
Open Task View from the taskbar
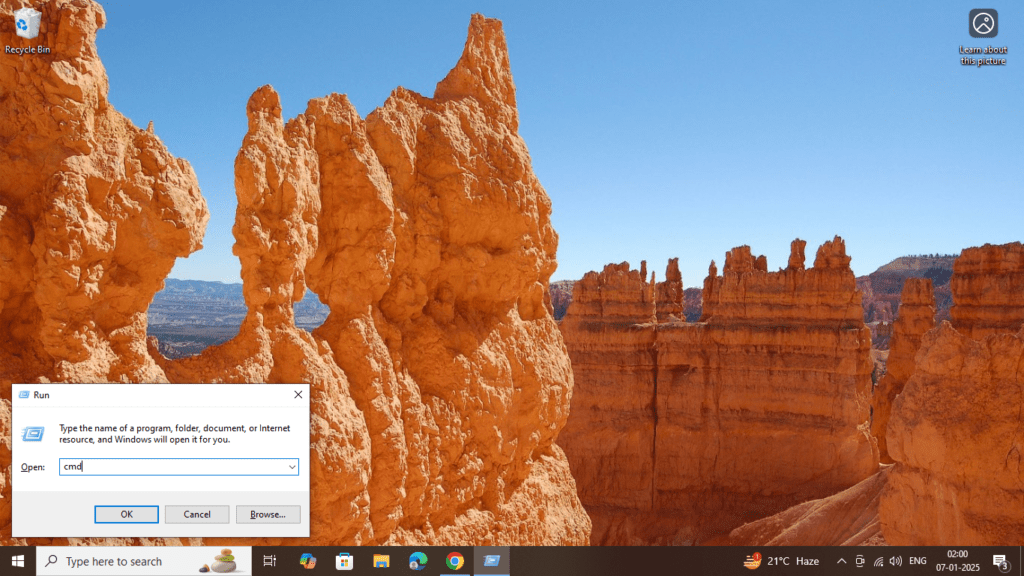click(269, 561)
